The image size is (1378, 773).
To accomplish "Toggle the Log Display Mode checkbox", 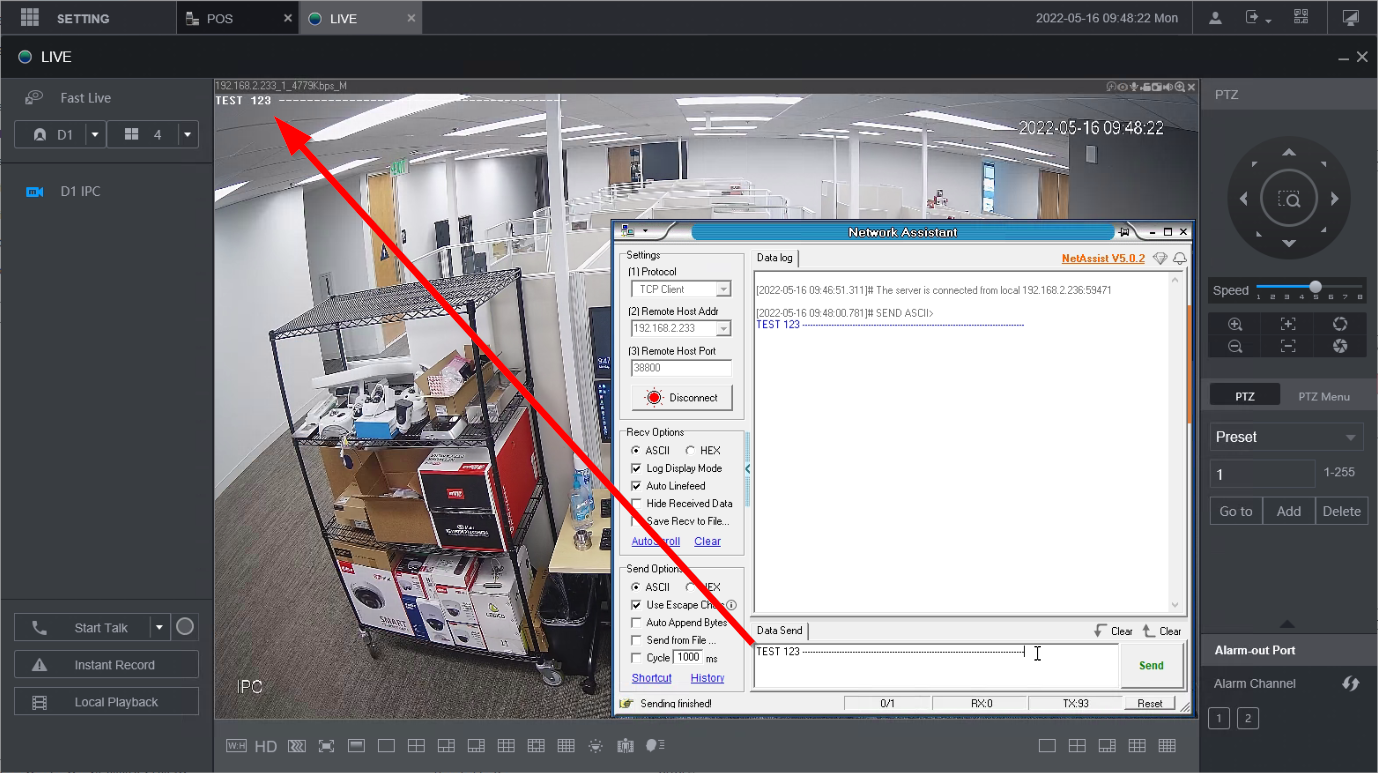I will point(637,468).
